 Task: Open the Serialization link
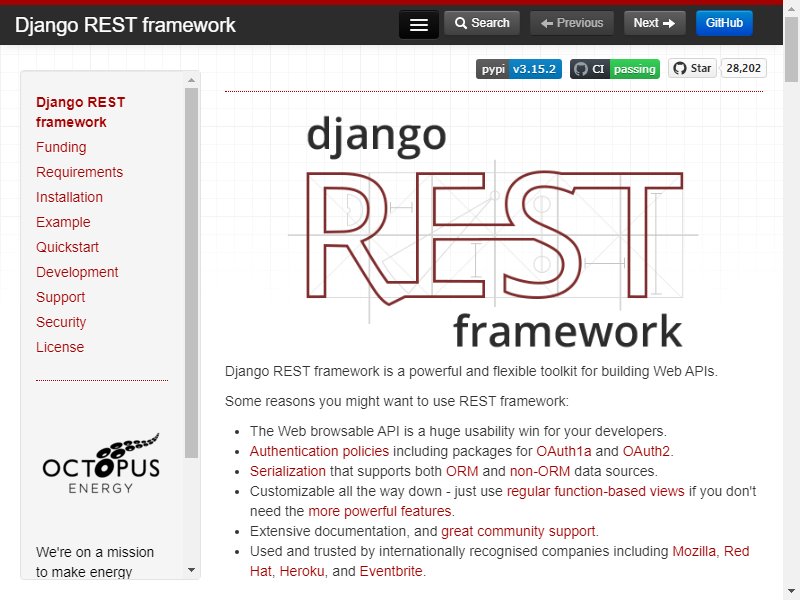[x=288, y=471]
